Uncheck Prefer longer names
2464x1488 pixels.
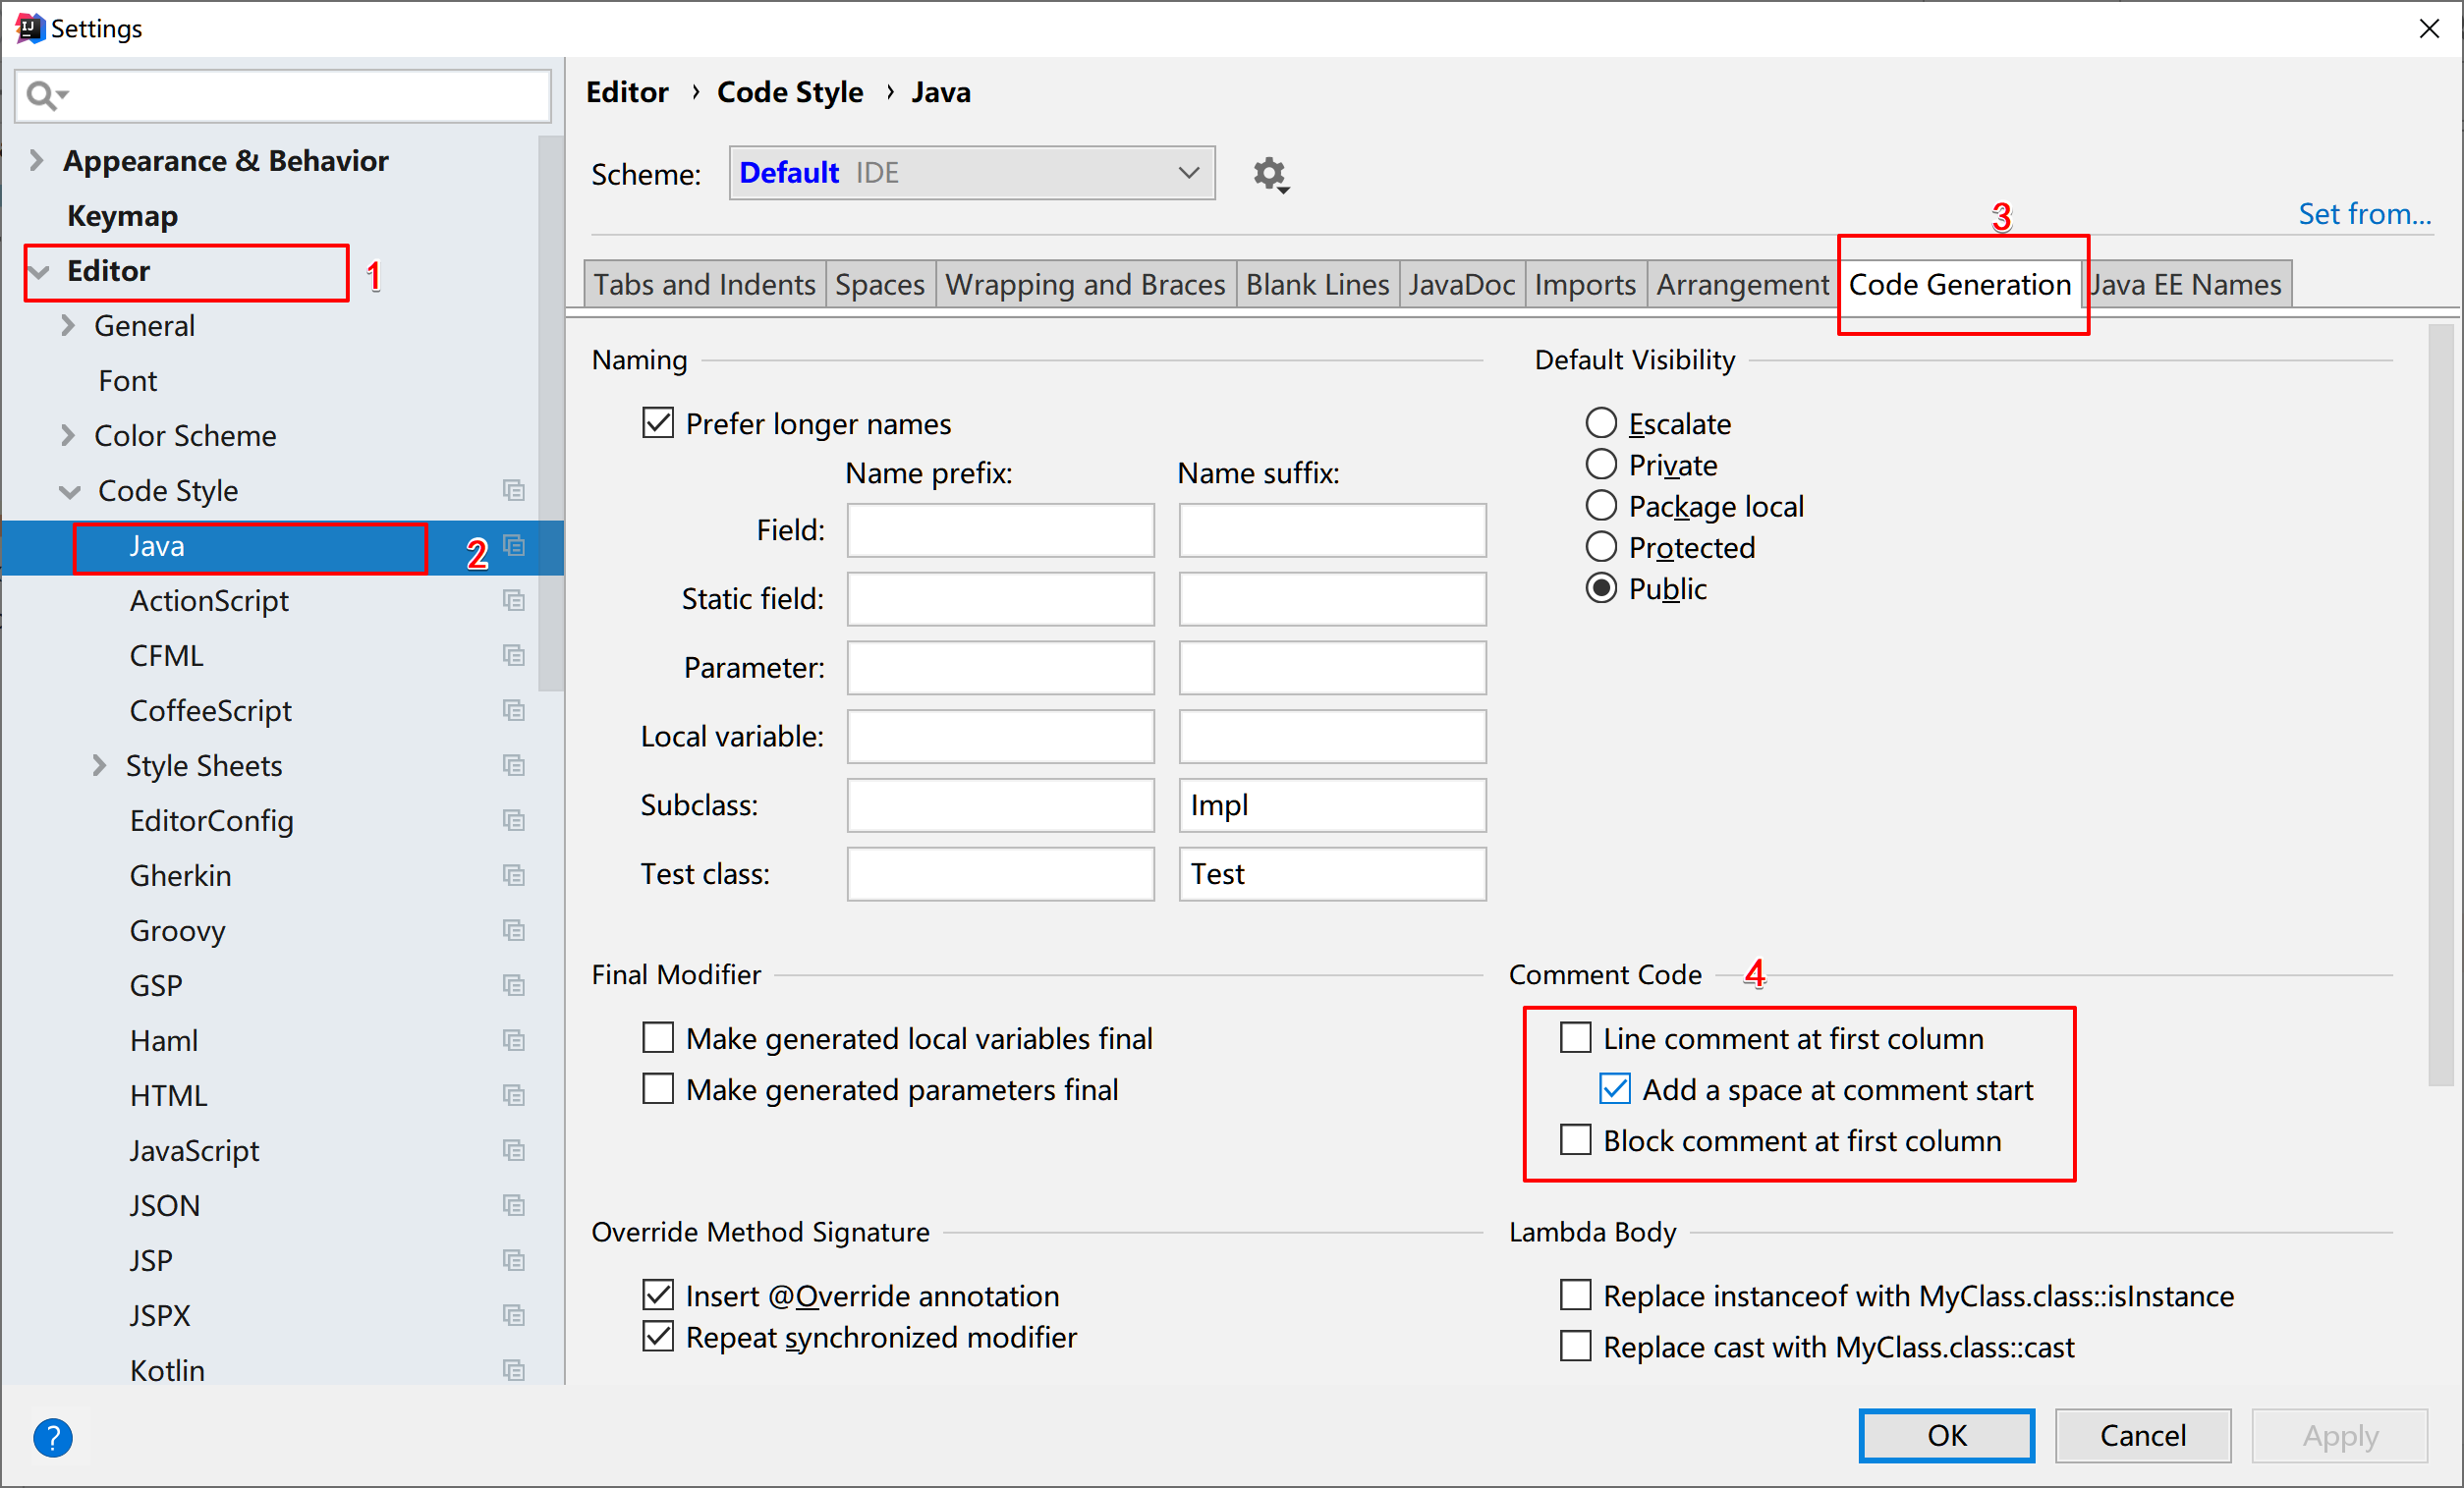tap(658, 423)
